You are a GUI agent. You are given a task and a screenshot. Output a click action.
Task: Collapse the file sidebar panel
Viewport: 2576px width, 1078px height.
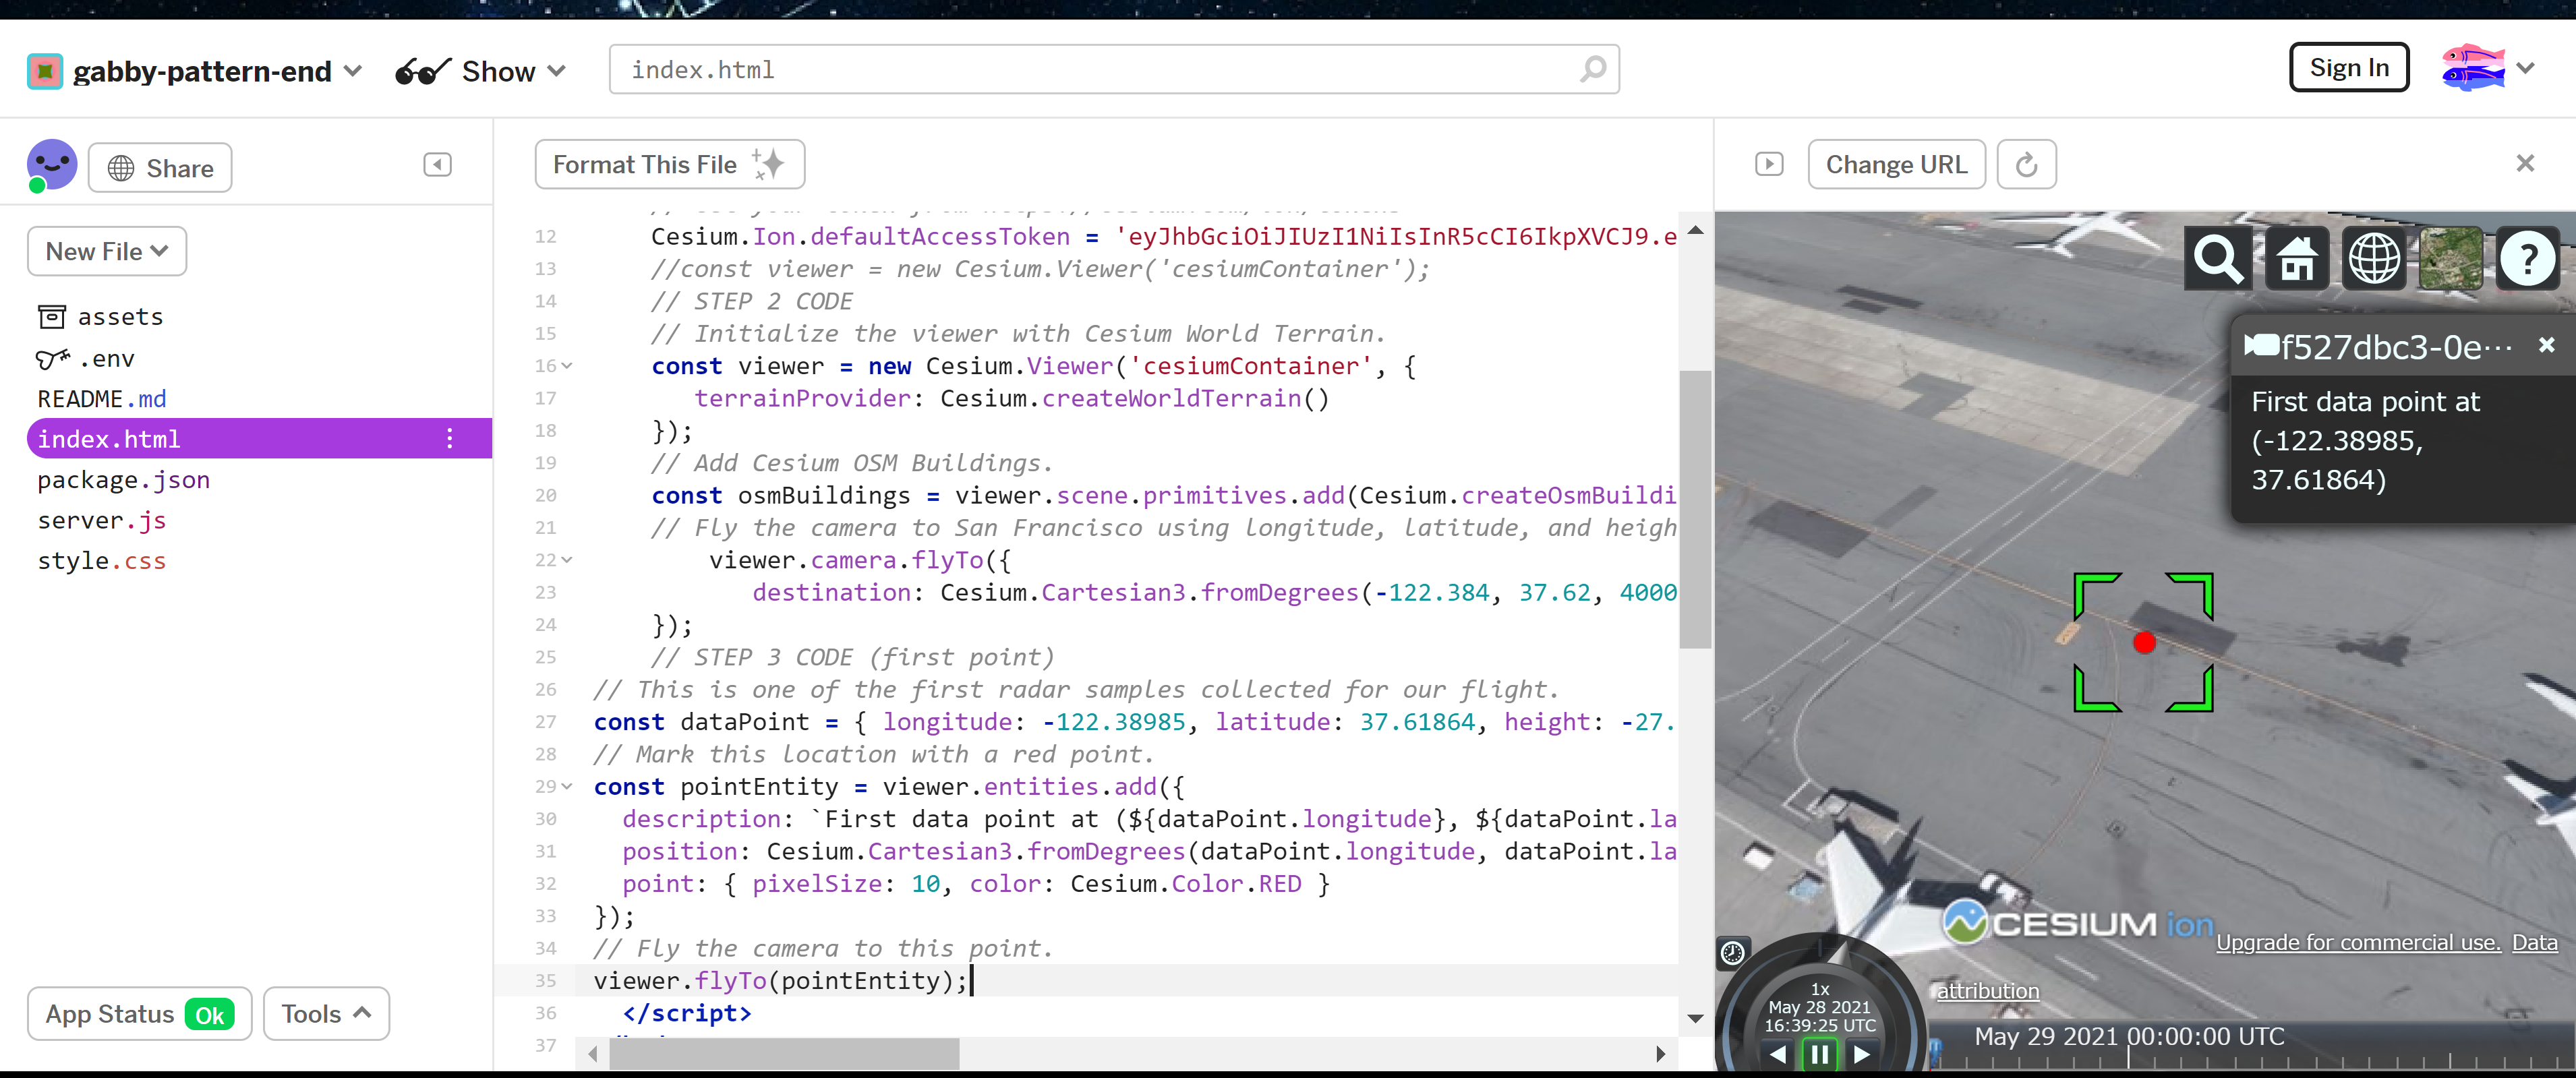click(437, 165)
